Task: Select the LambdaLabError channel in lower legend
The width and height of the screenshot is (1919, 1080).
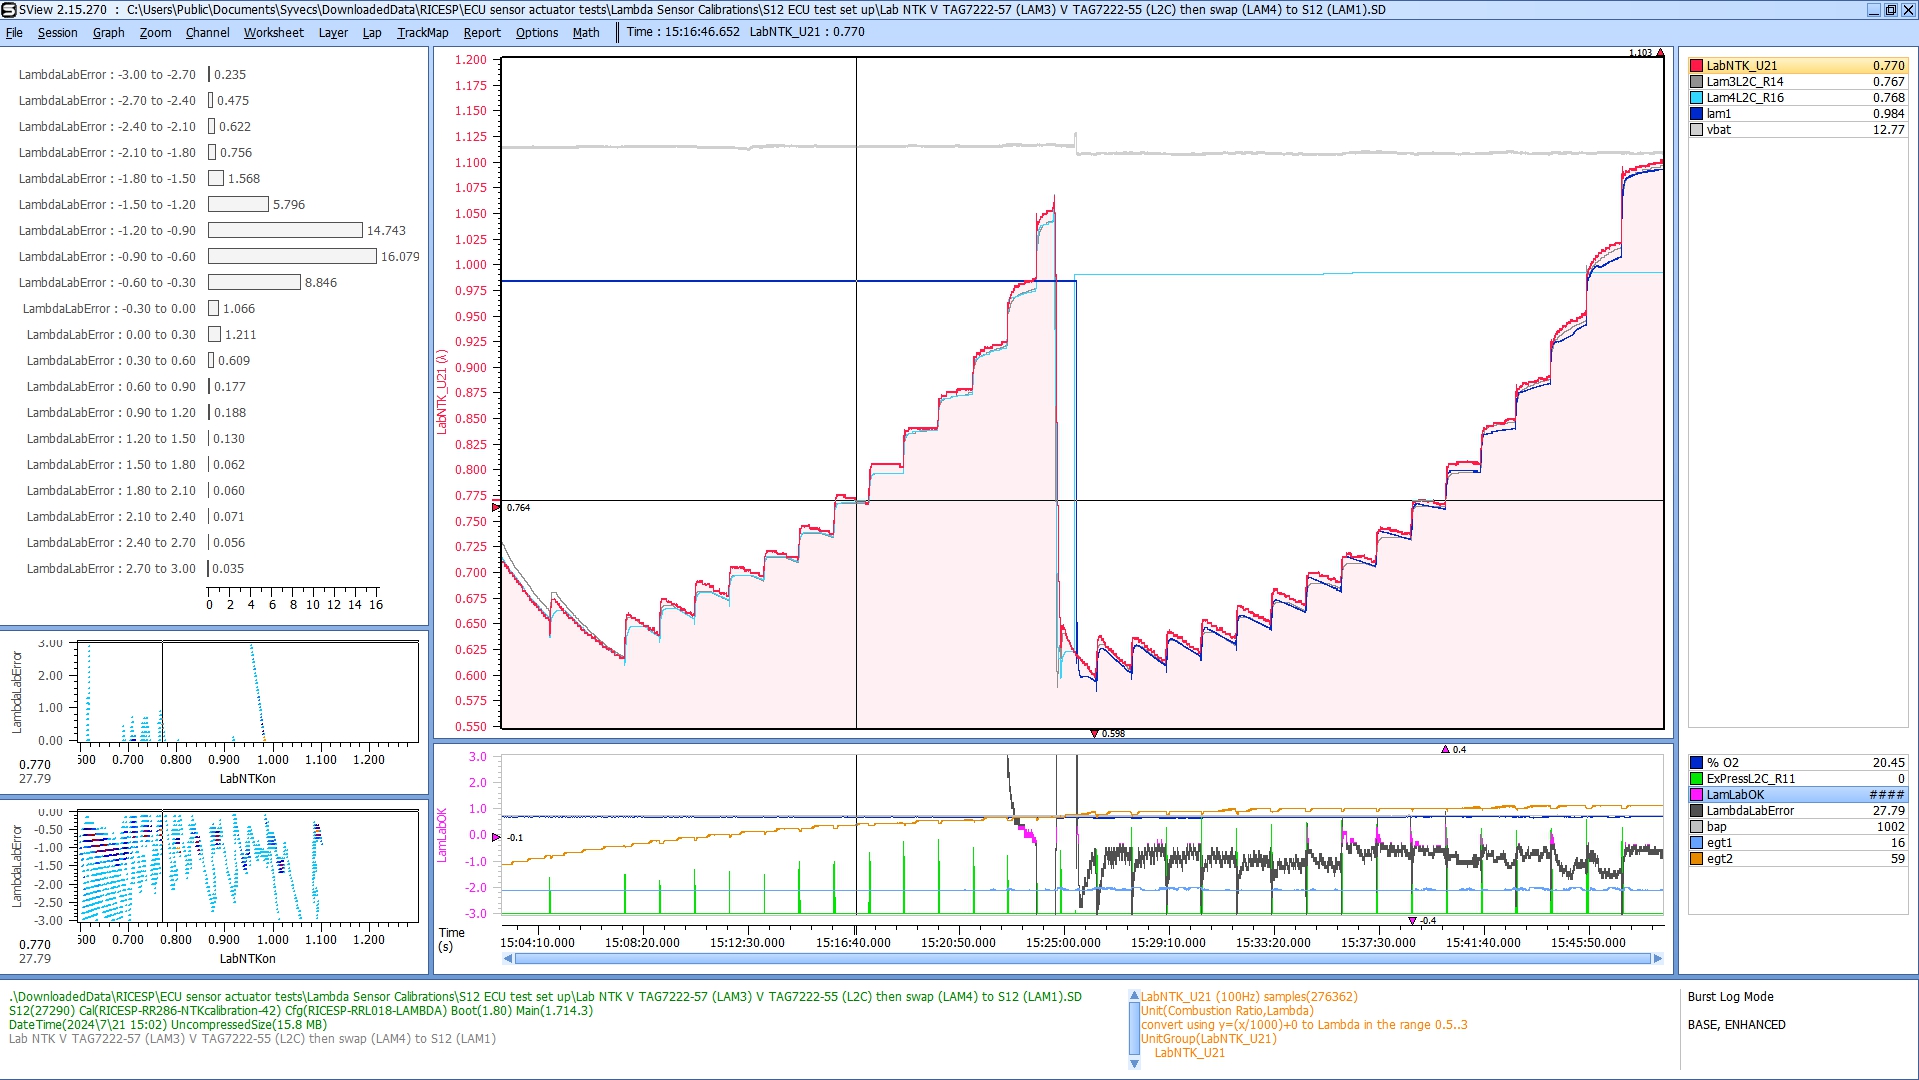Action: tap(1749, 811)
